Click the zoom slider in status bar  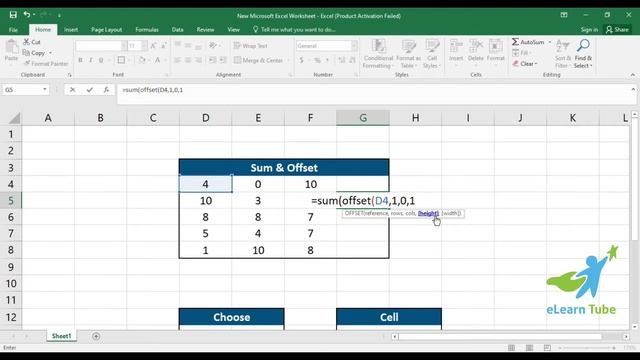click(588, 348)
